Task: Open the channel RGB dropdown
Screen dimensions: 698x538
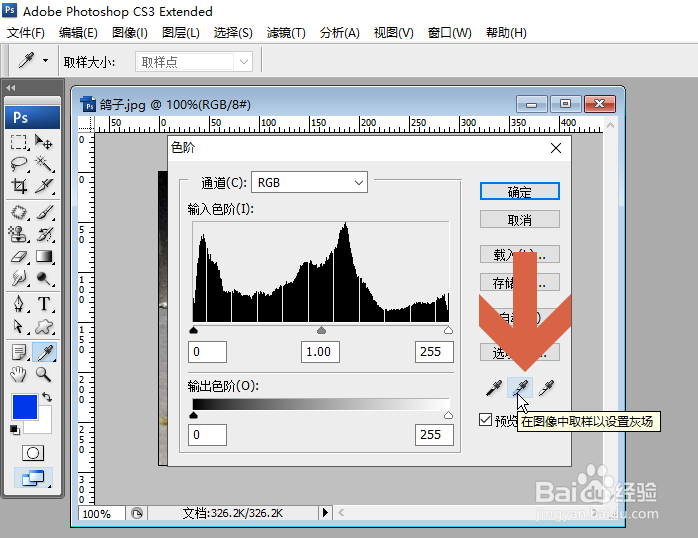Action: (x=309, y=182)
